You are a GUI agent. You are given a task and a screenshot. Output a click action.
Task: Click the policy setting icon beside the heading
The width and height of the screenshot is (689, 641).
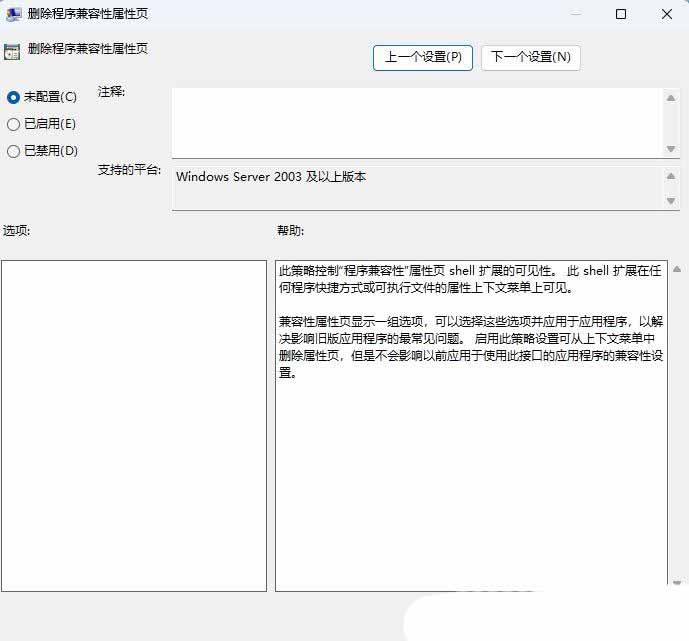(x=11, y=52)
